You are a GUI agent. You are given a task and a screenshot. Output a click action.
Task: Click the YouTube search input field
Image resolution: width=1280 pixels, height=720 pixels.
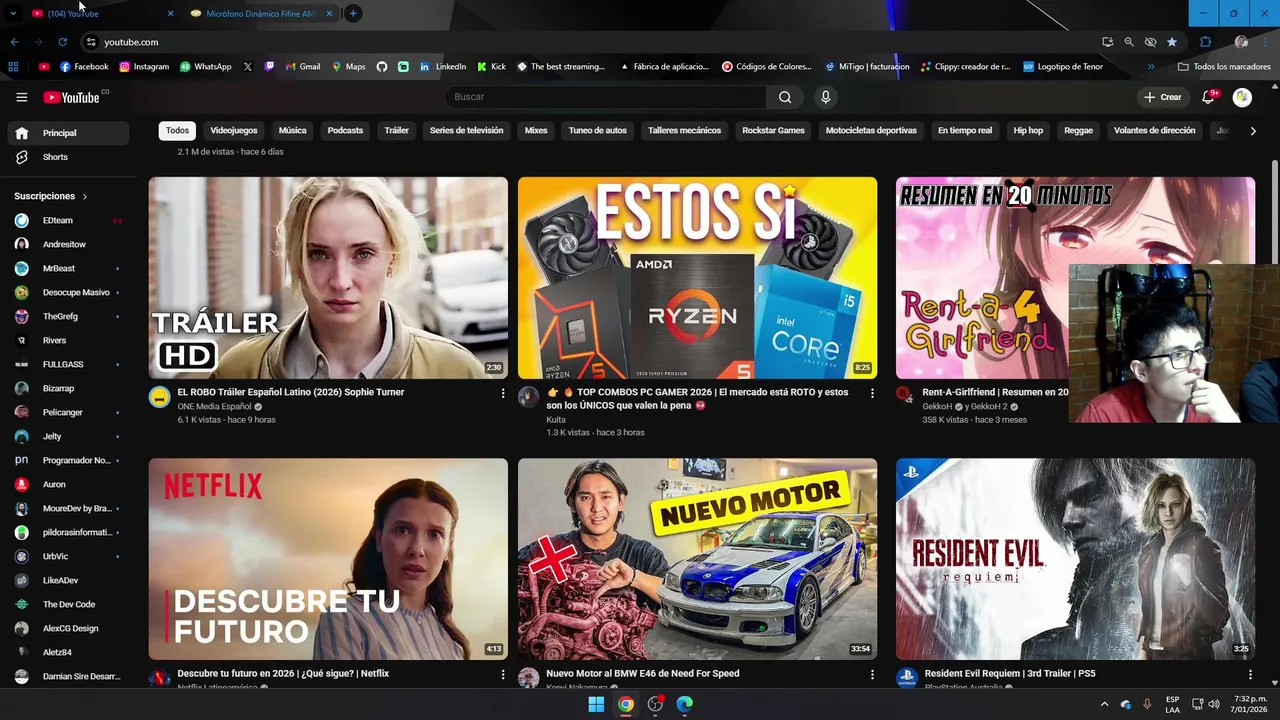pyautogui.click(x=606, y=97)
